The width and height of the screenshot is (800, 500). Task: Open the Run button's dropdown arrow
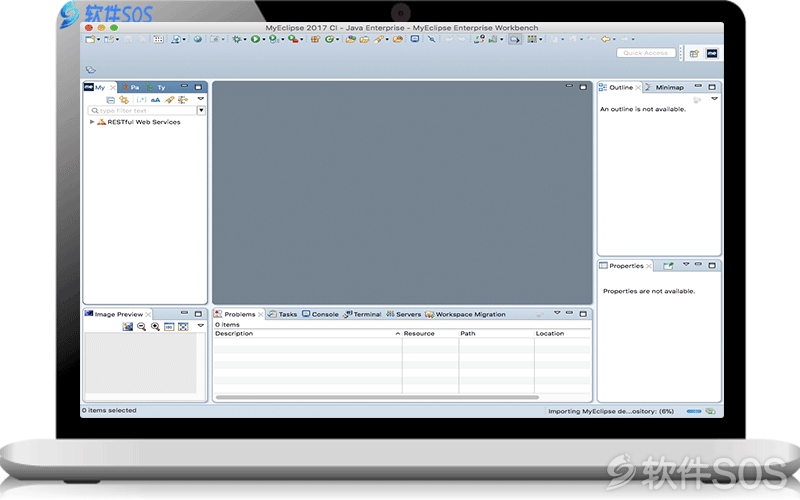tap(263, 40)
